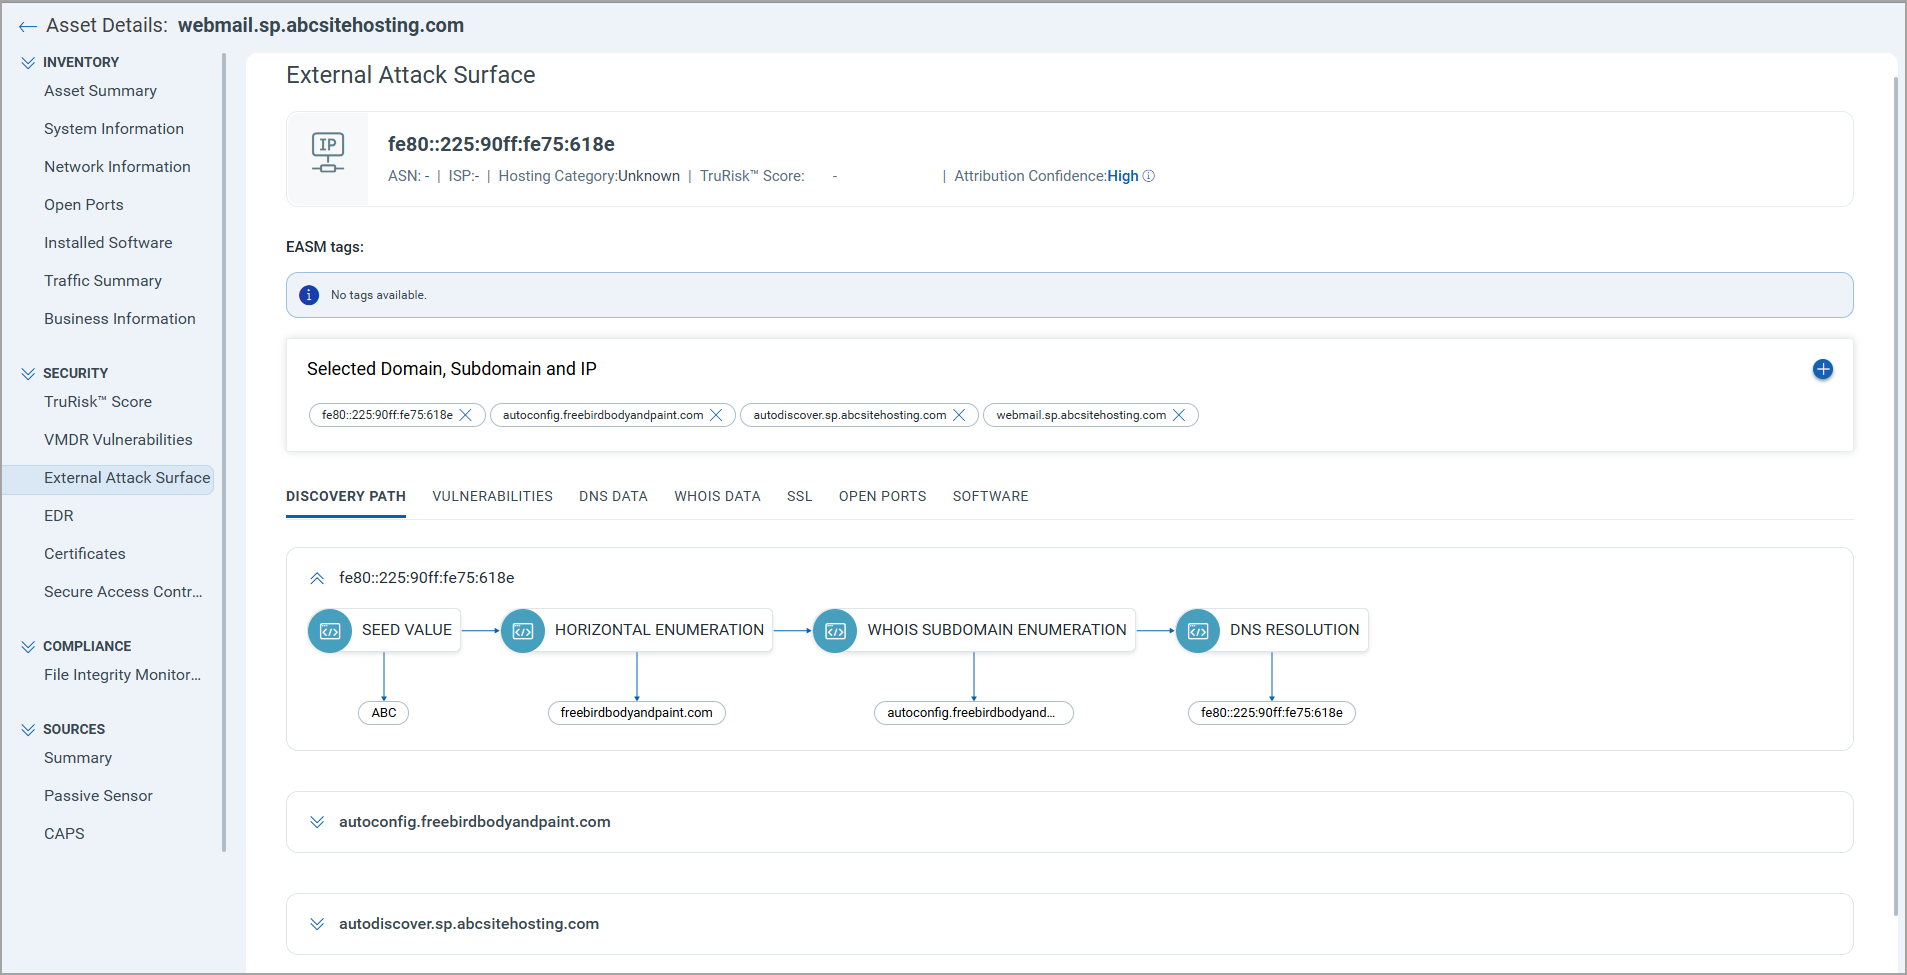Open the Open Ports sidebar item
Viewport: 1907px width, 975px height.
(x=84, y=205)
